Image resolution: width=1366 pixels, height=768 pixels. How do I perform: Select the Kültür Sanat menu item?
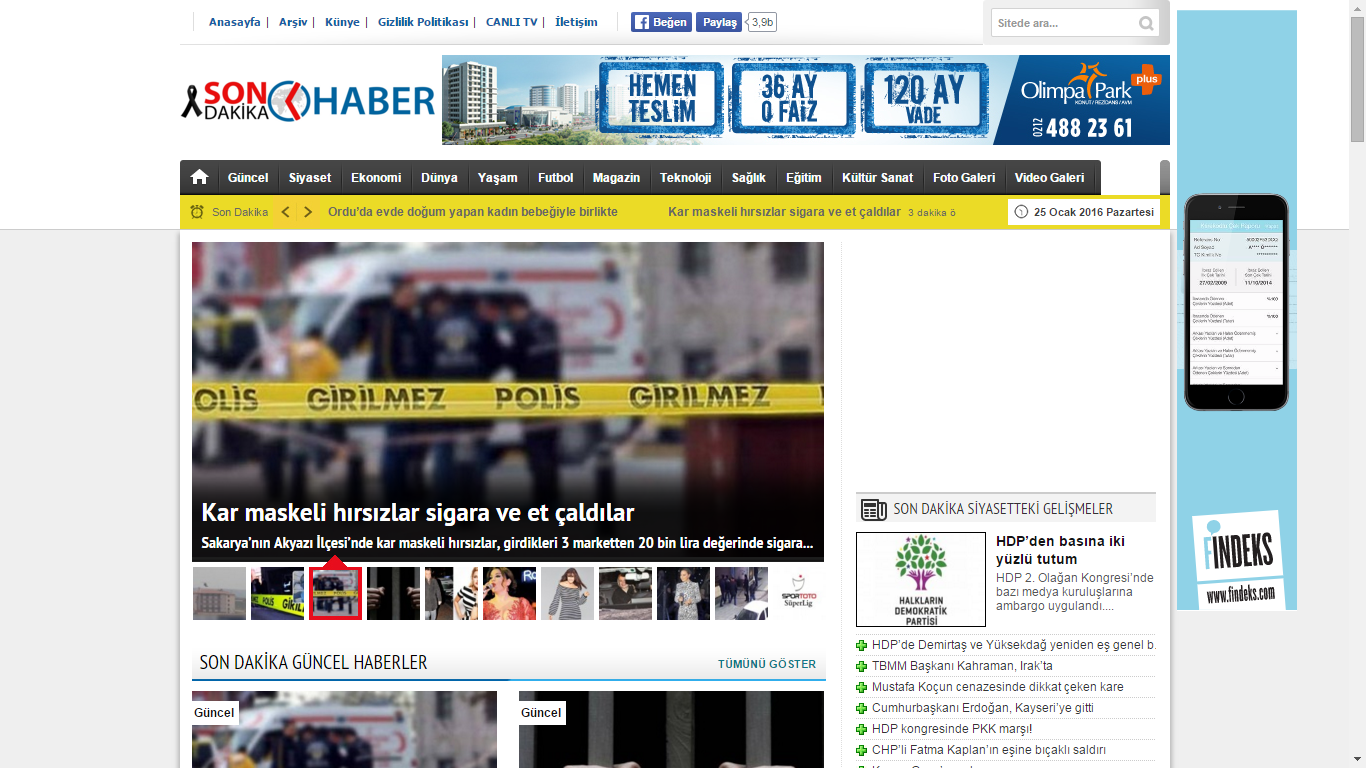pos(877,177)
